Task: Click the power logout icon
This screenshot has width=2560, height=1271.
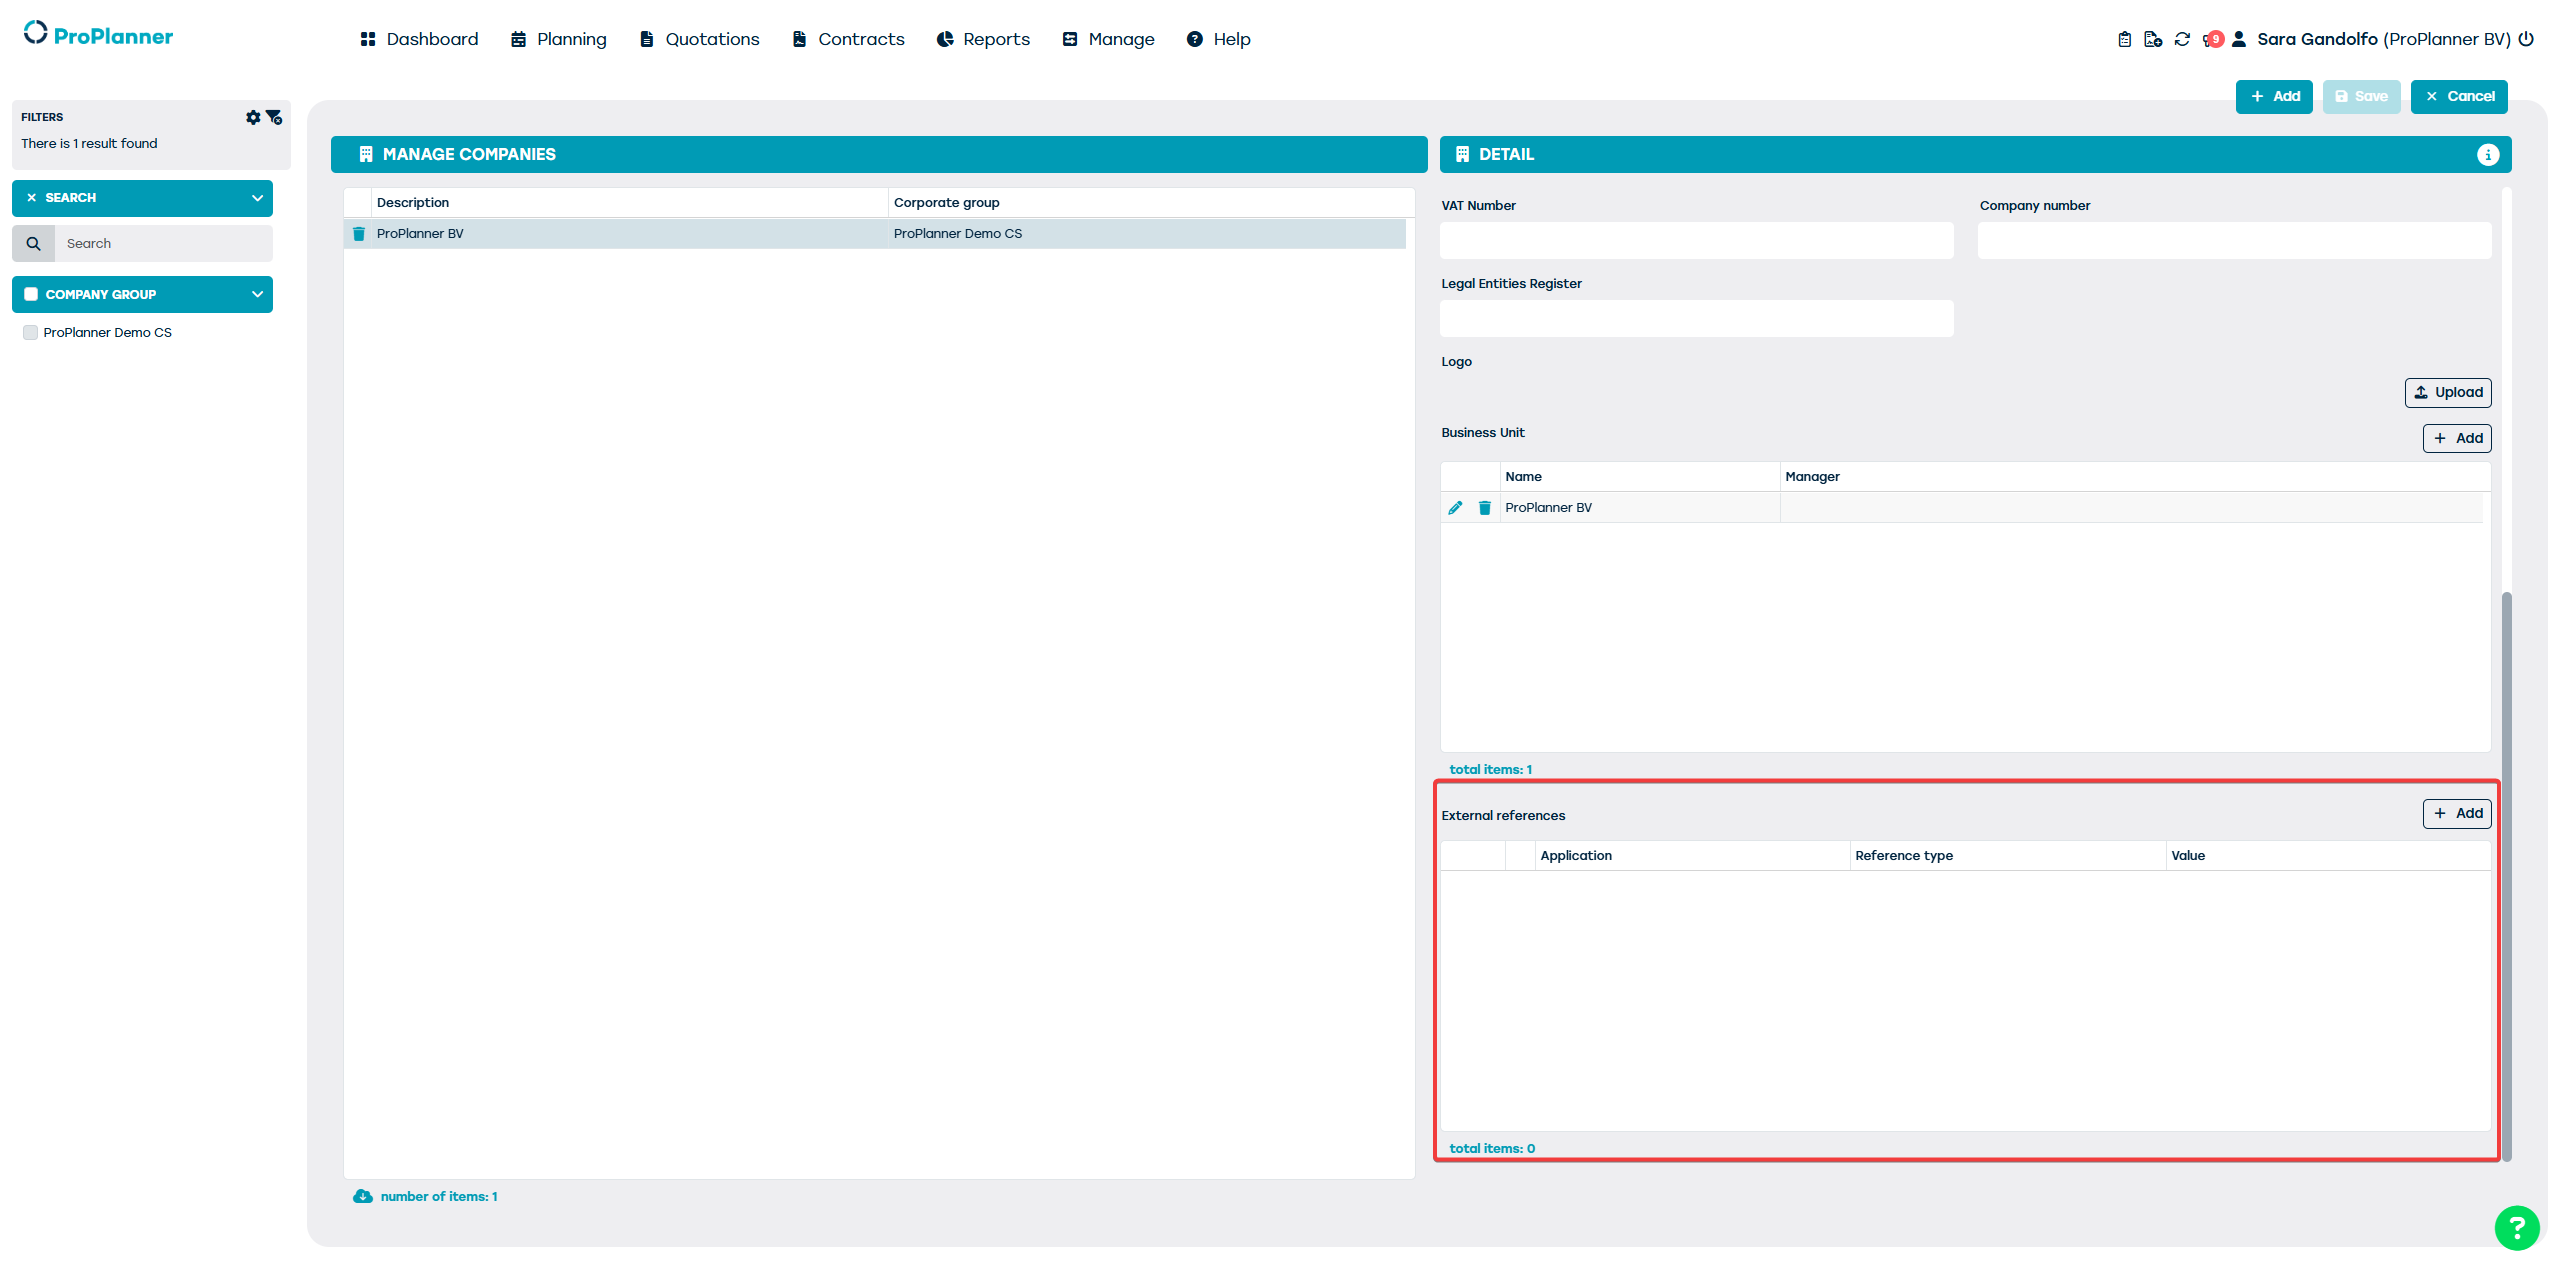Action: tap(2526, 39)
